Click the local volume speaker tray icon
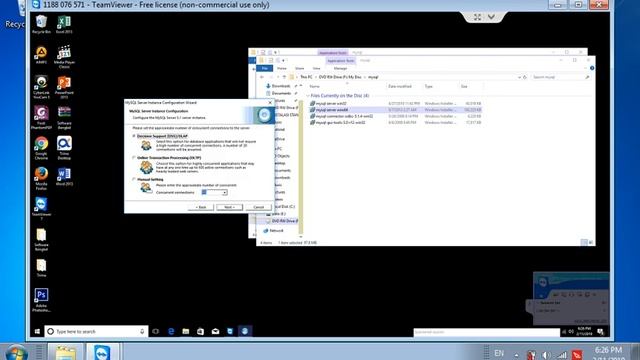The image size is (640, 360). pyautogui.click(x=546, y=355)
